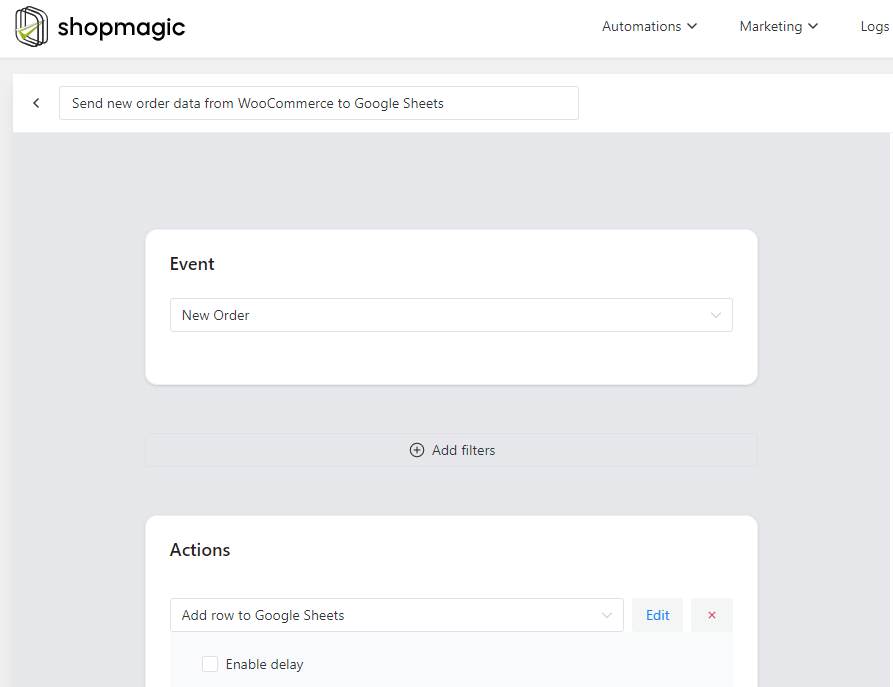Screen dimensions: 893x687
Task: Click Edit for the Google Sheets action
Action: 657,615
